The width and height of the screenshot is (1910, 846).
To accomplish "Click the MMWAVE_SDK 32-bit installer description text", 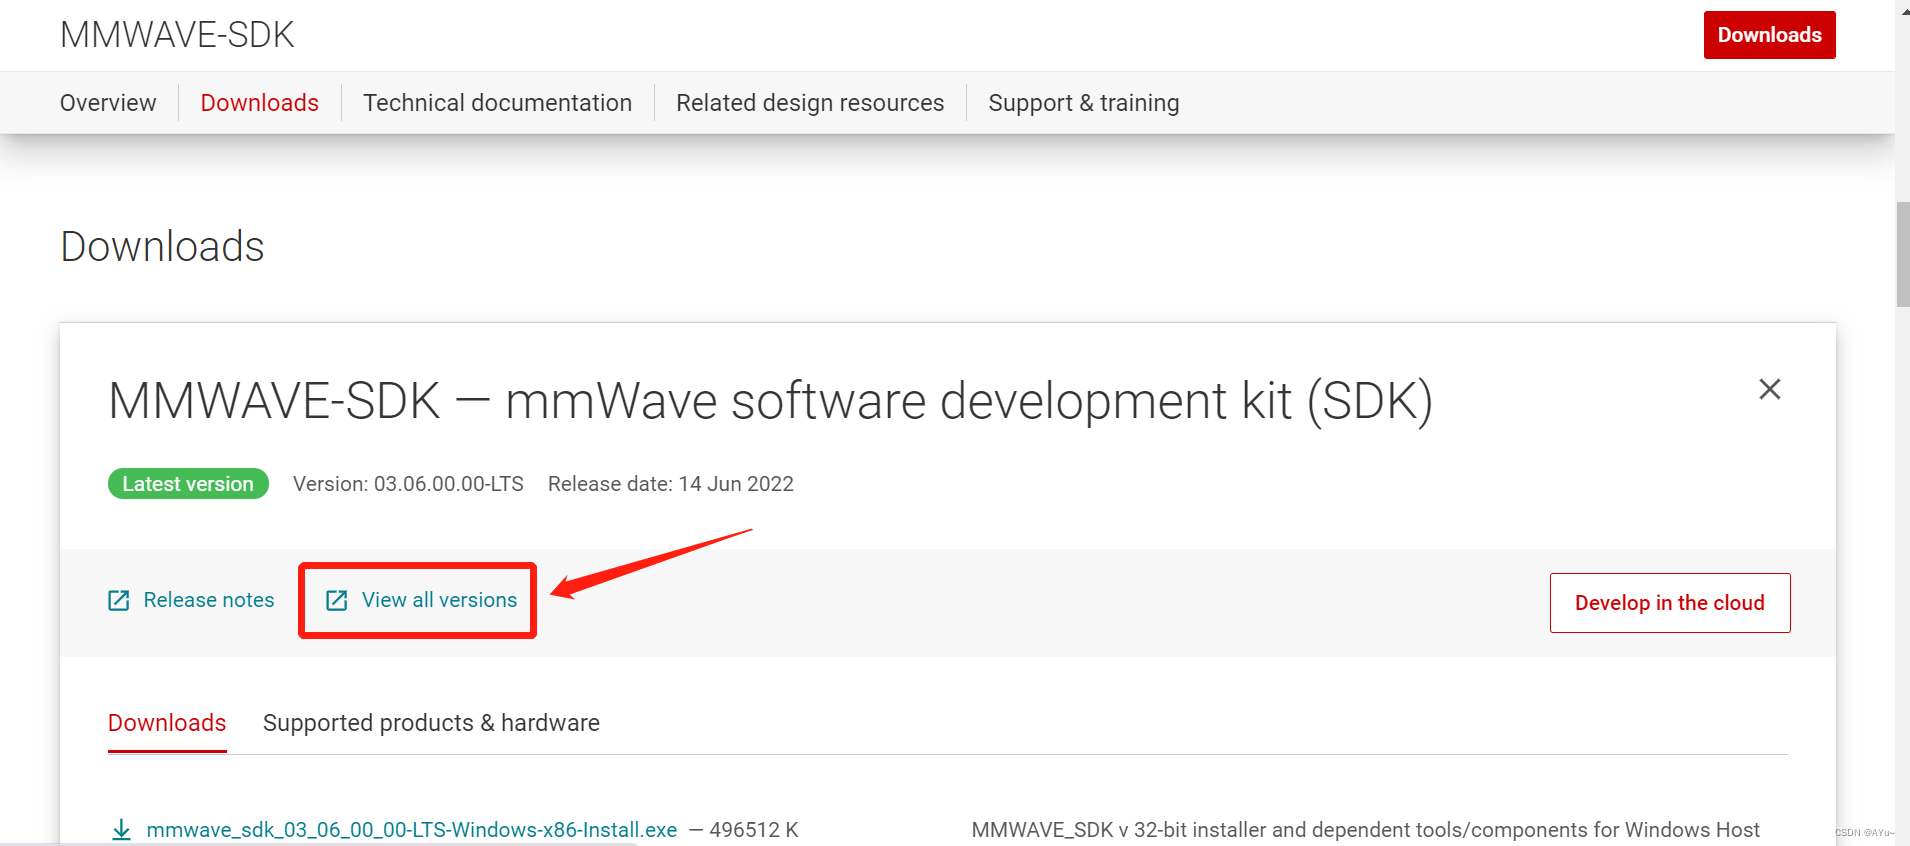I will (1365, 830).
